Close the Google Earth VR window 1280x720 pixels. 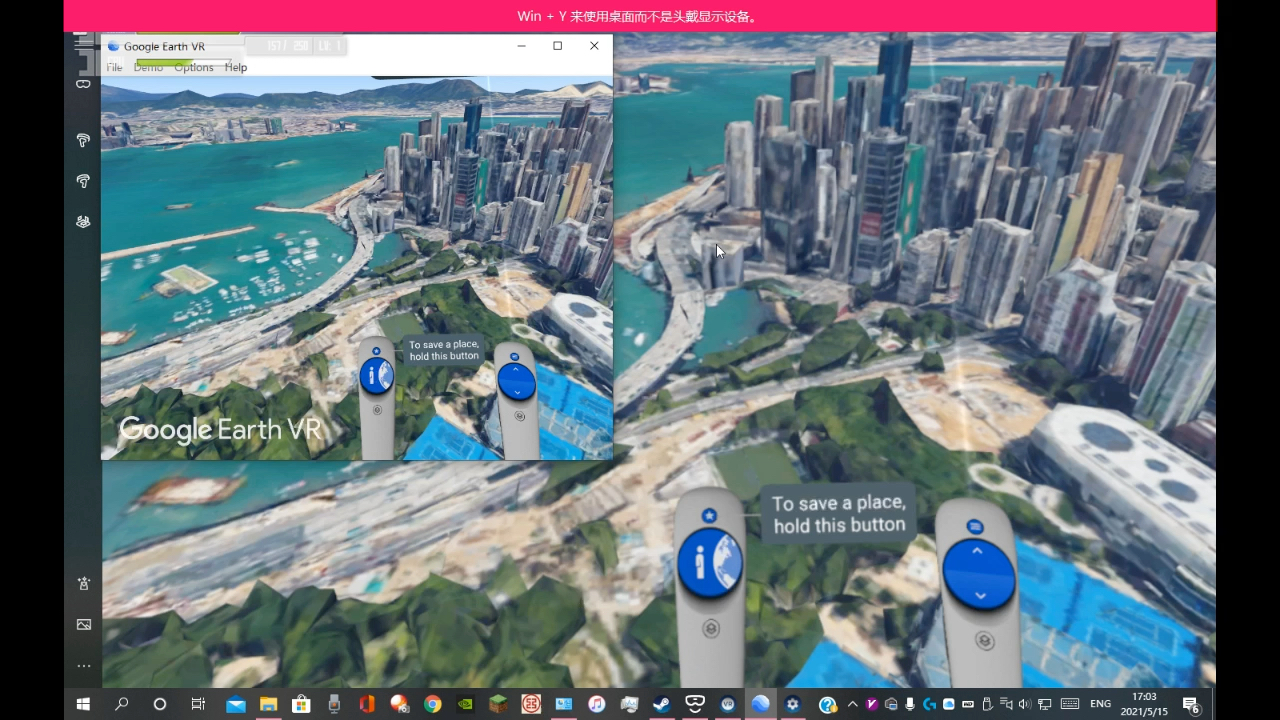point(594,46)
